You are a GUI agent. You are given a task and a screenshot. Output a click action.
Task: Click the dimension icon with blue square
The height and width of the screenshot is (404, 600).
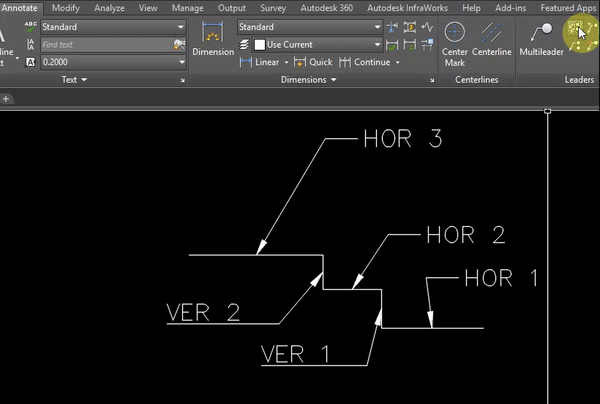(427, 45)
